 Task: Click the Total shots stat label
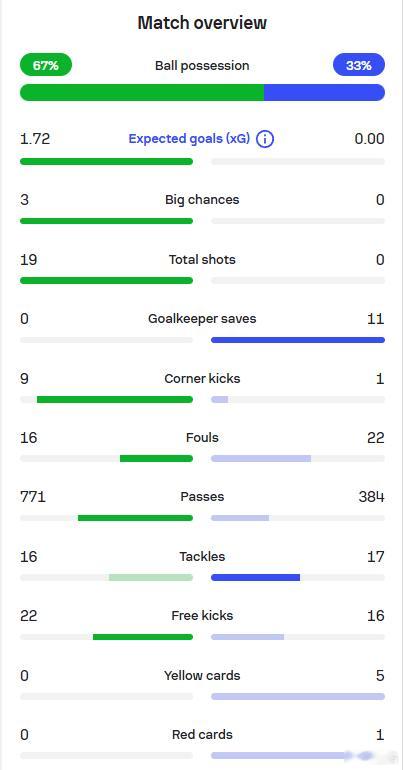click(202, 259)
